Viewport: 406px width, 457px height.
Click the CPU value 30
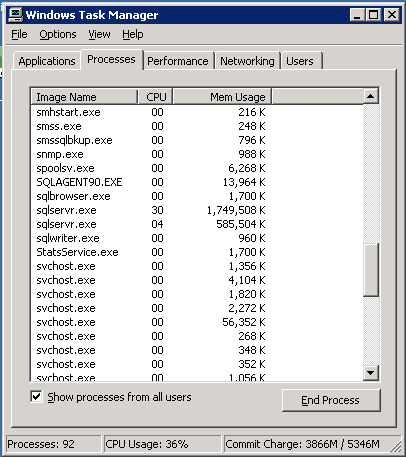pyautogui.click(x=157, y=210)
